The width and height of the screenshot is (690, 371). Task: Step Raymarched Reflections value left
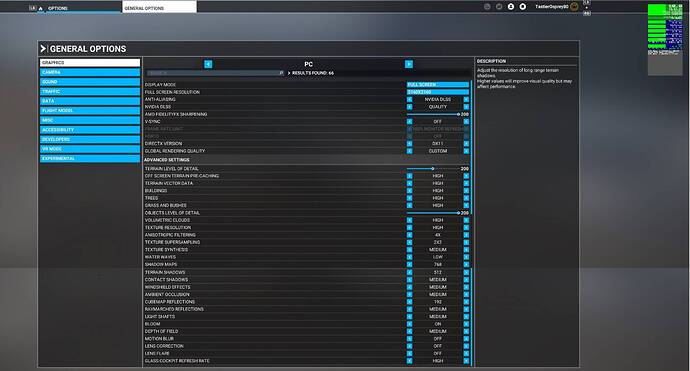(410, 309)
